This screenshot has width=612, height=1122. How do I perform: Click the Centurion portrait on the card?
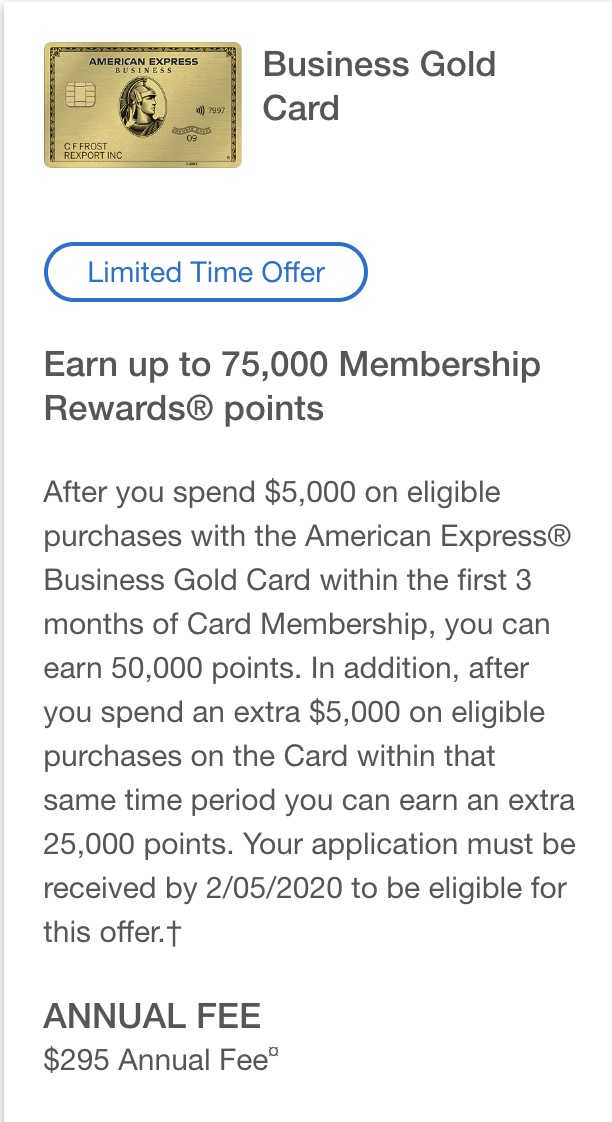[x=142, y=108]
